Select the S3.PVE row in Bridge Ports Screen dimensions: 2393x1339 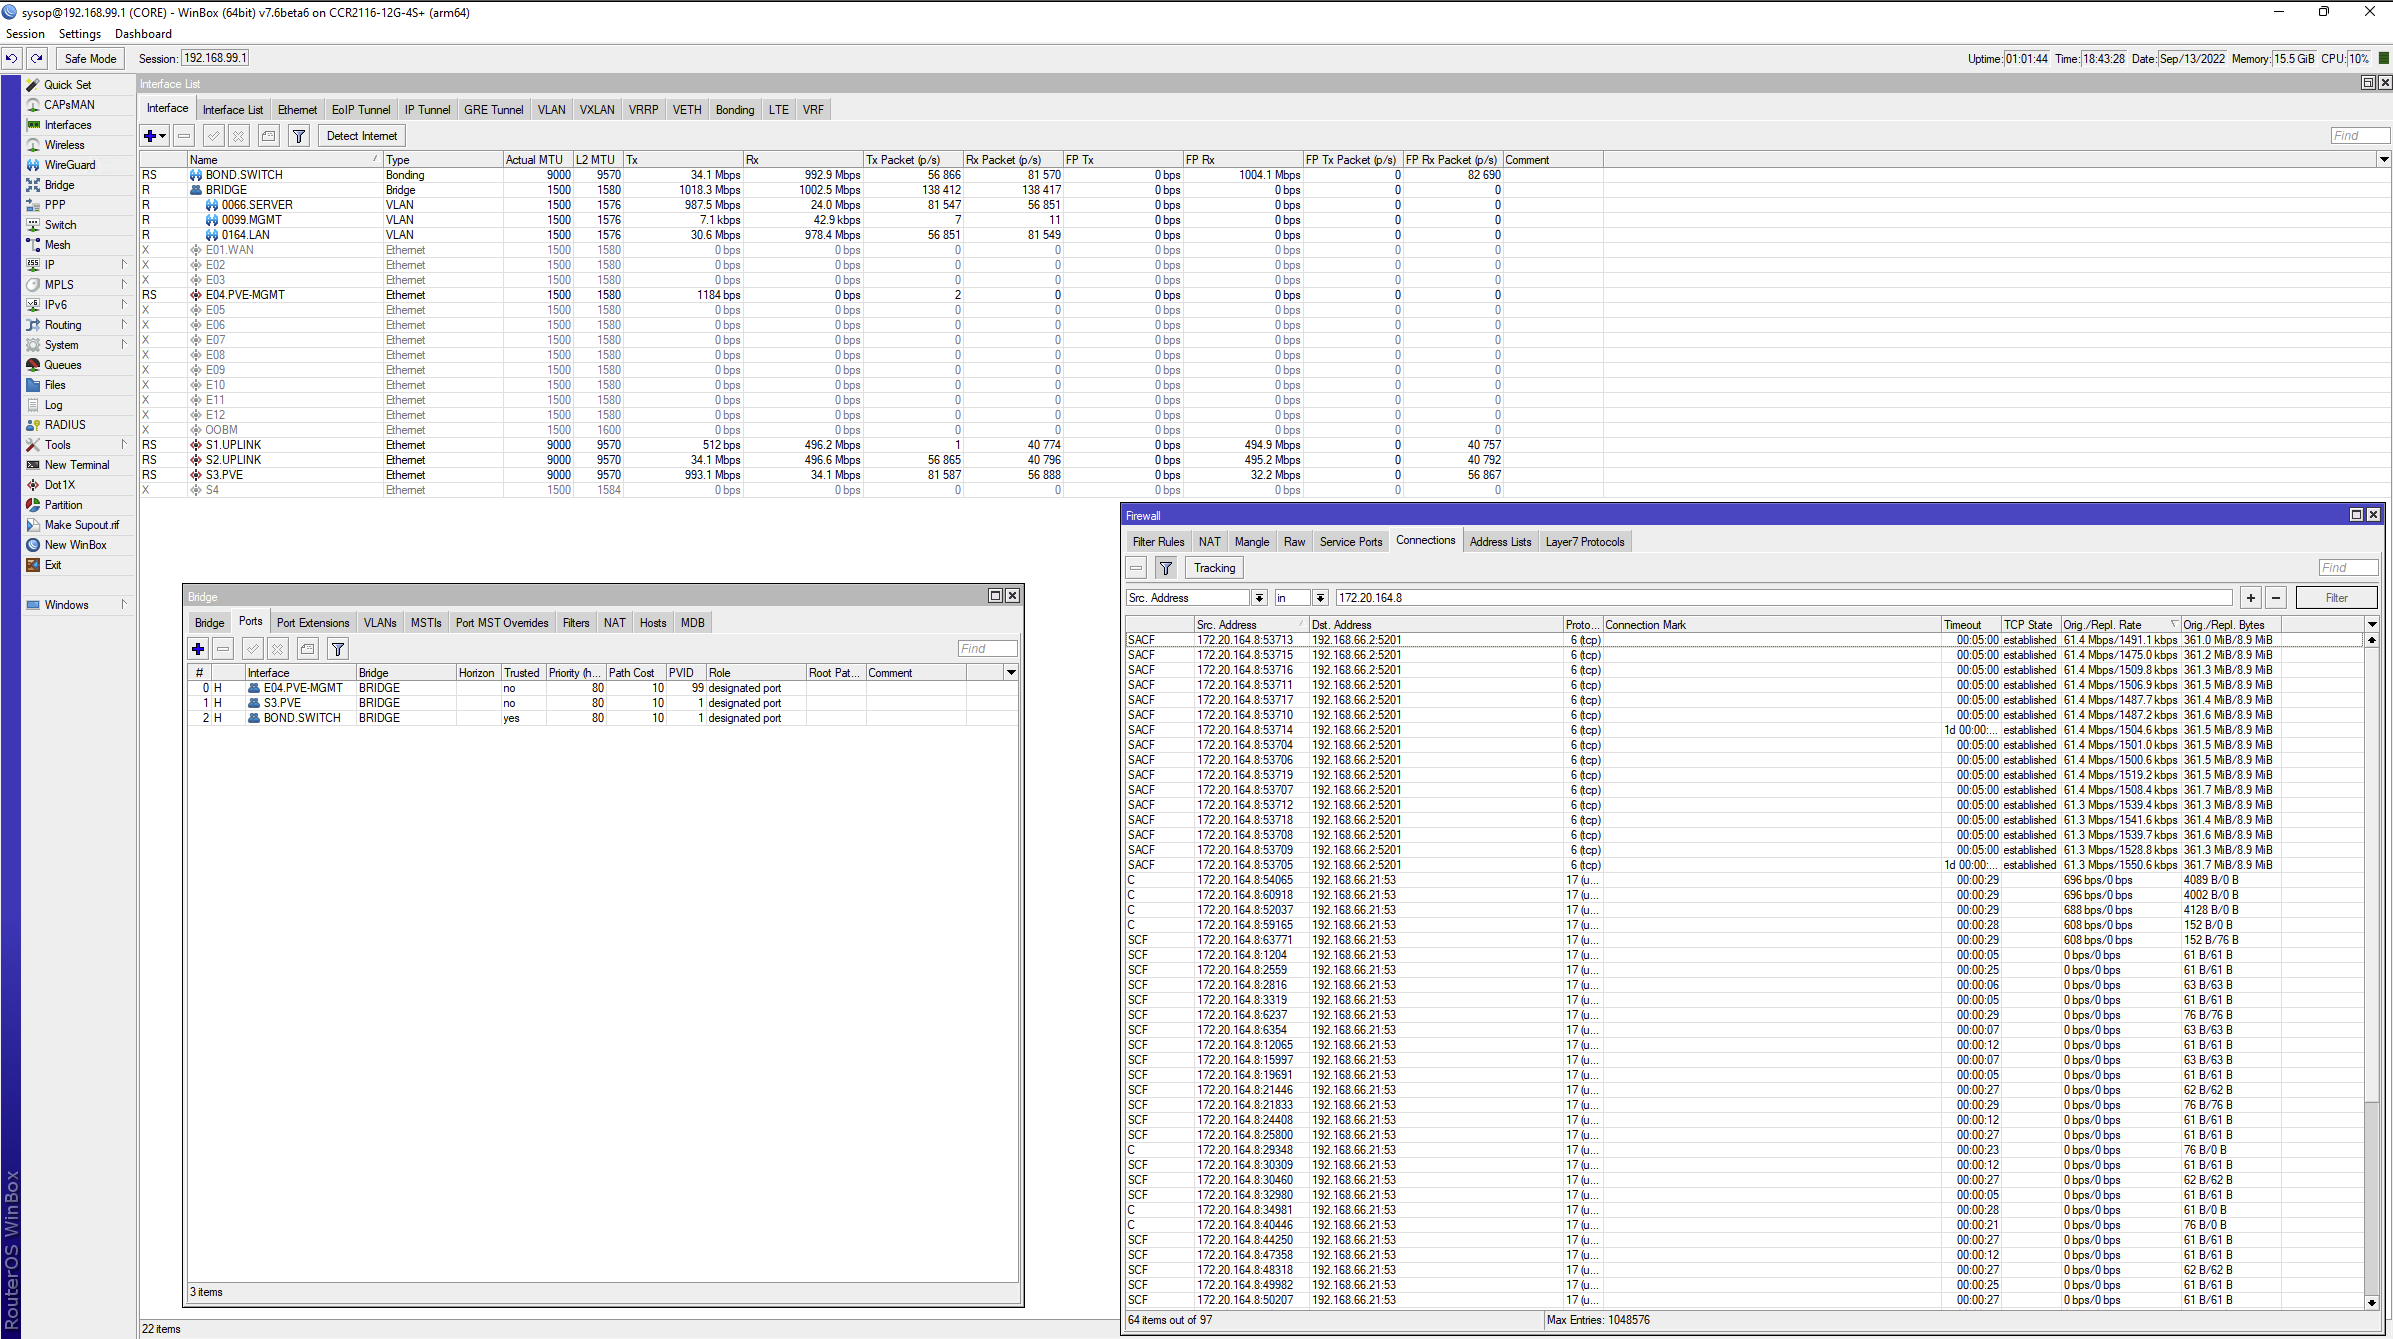(x=602, y=703)
